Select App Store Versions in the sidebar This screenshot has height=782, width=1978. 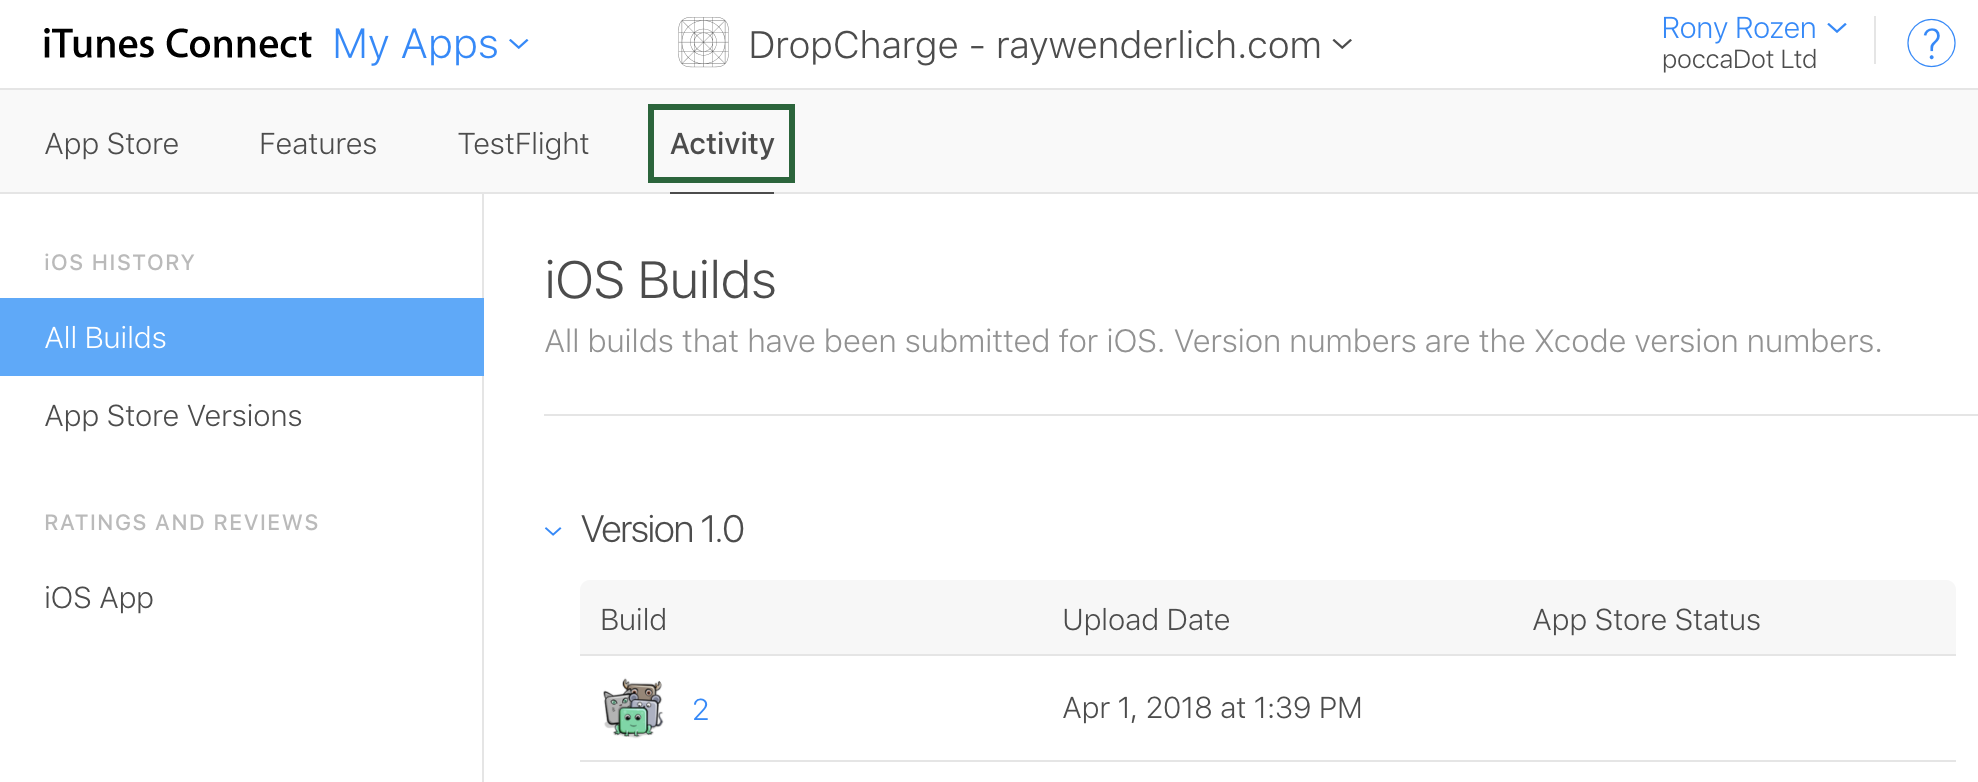click(x=172, y=415)
